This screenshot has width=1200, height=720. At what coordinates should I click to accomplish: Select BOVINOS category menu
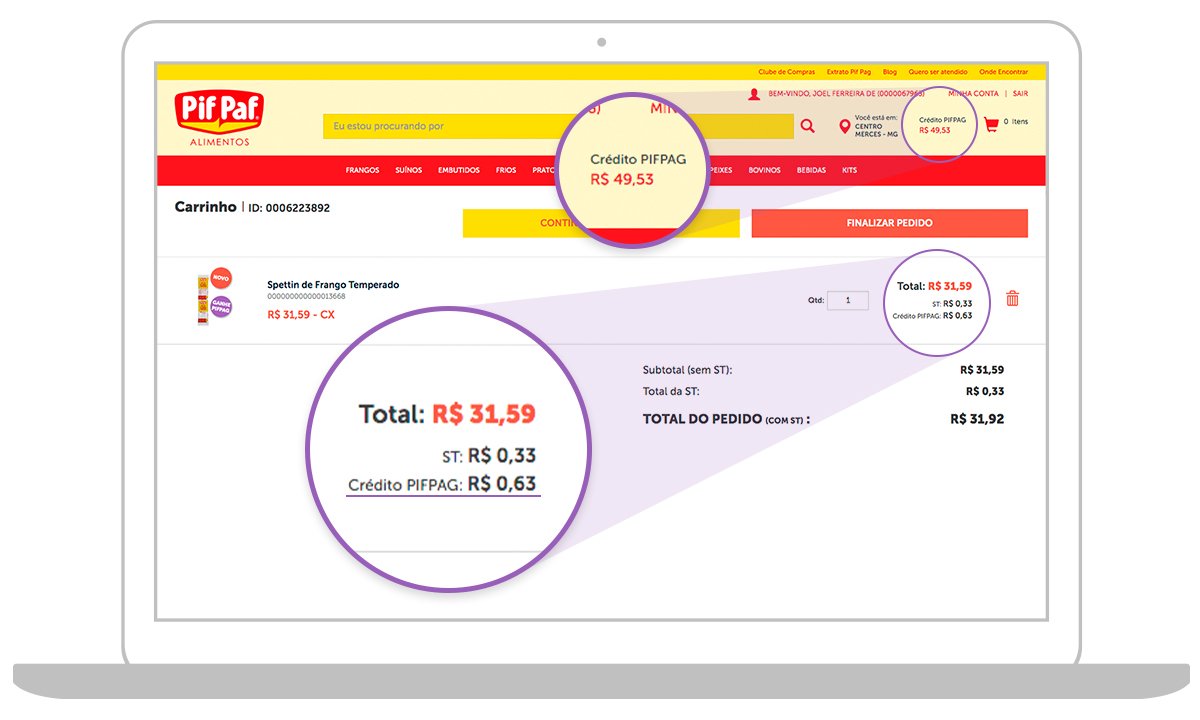765,171
